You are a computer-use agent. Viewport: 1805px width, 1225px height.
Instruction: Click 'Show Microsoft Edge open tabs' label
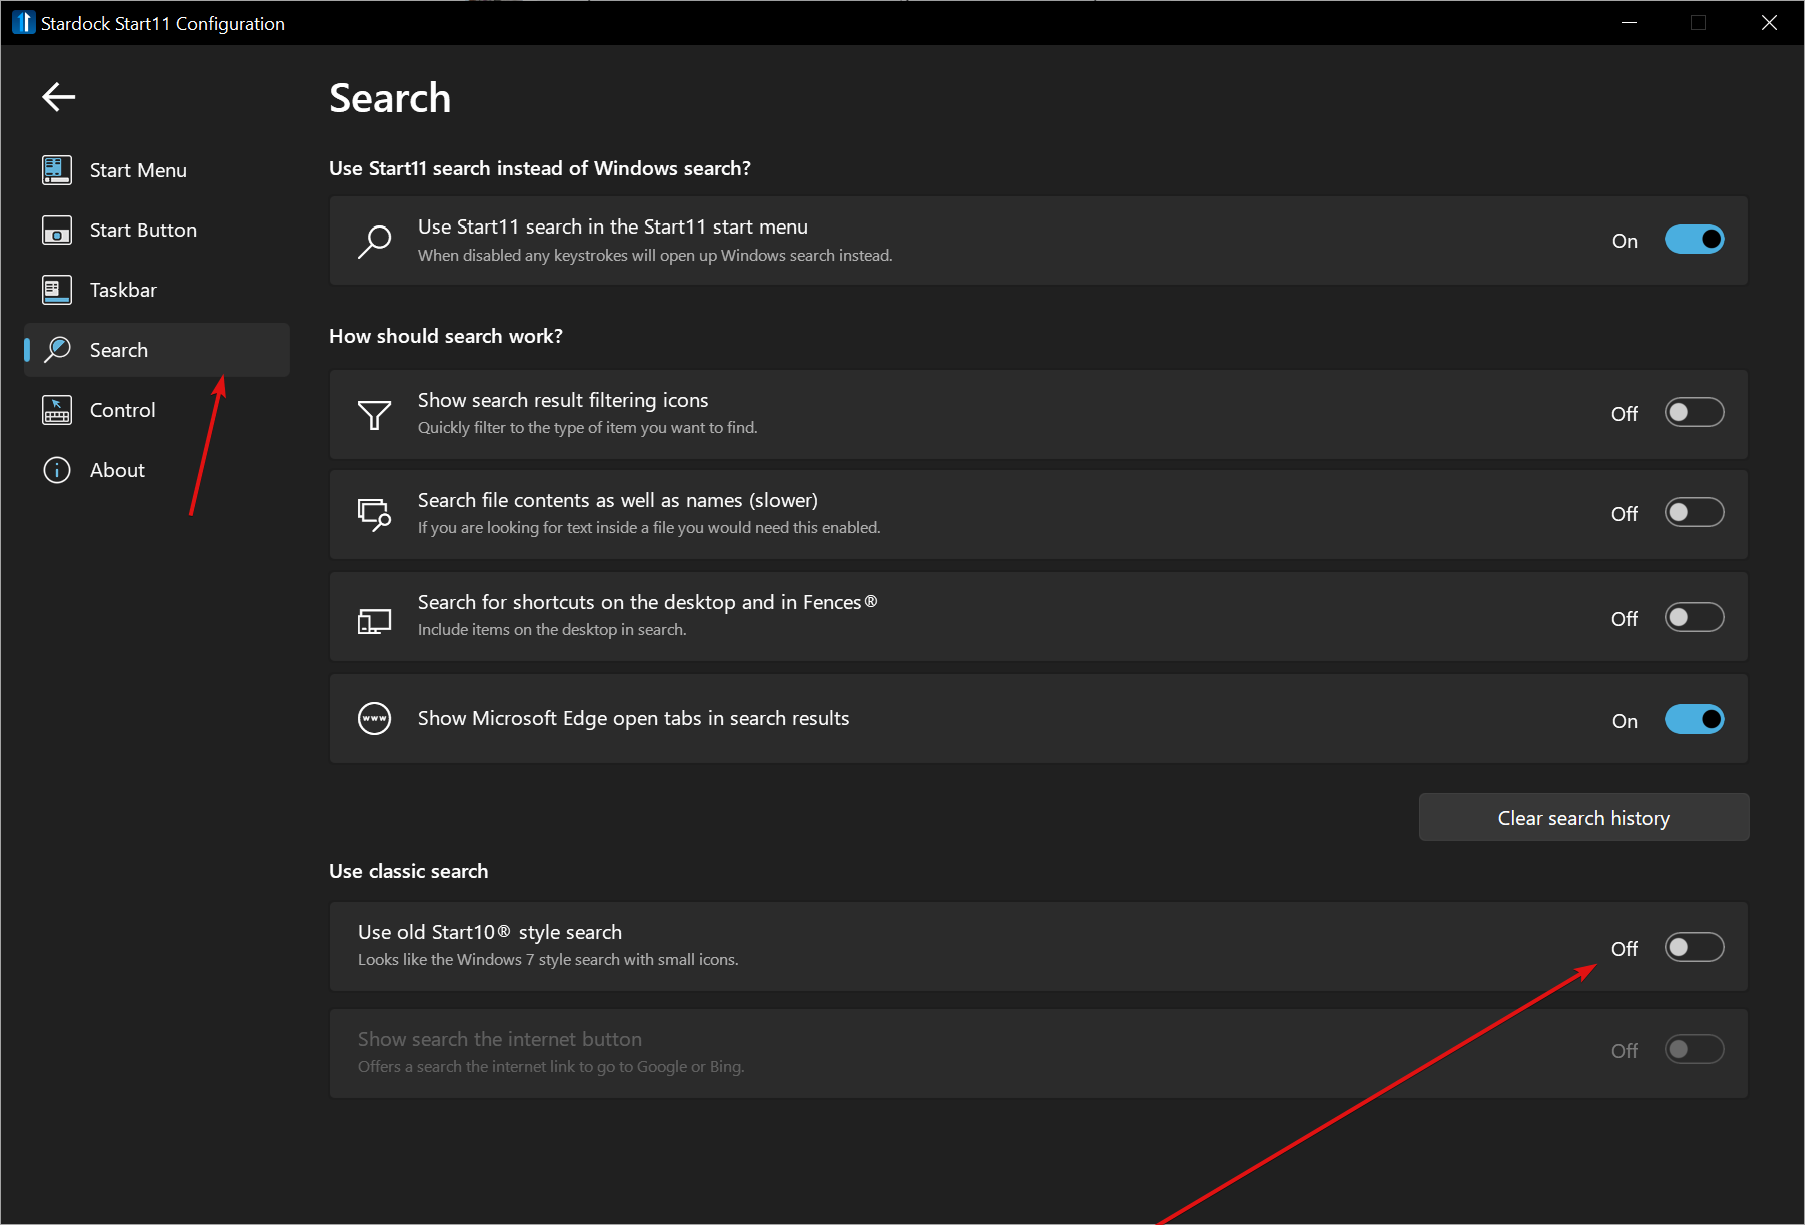[633, 718]
